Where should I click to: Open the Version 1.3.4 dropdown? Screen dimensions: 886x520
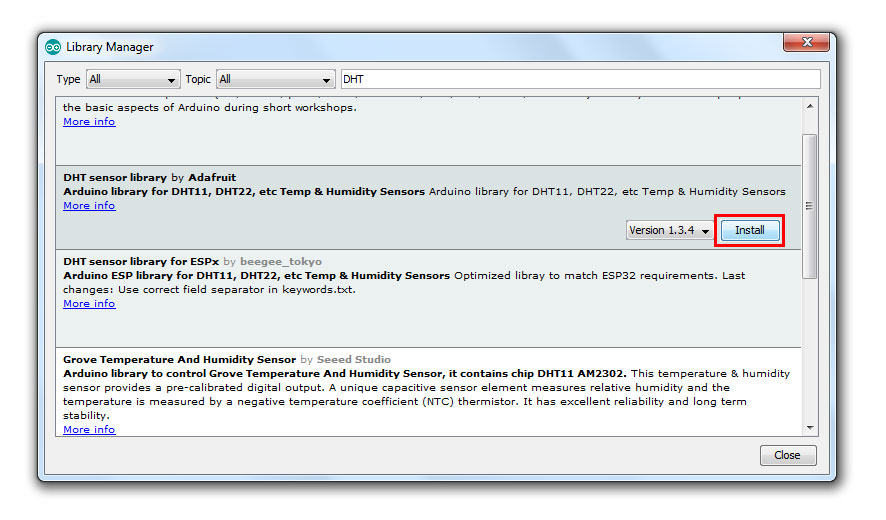[x=670, y=231]
